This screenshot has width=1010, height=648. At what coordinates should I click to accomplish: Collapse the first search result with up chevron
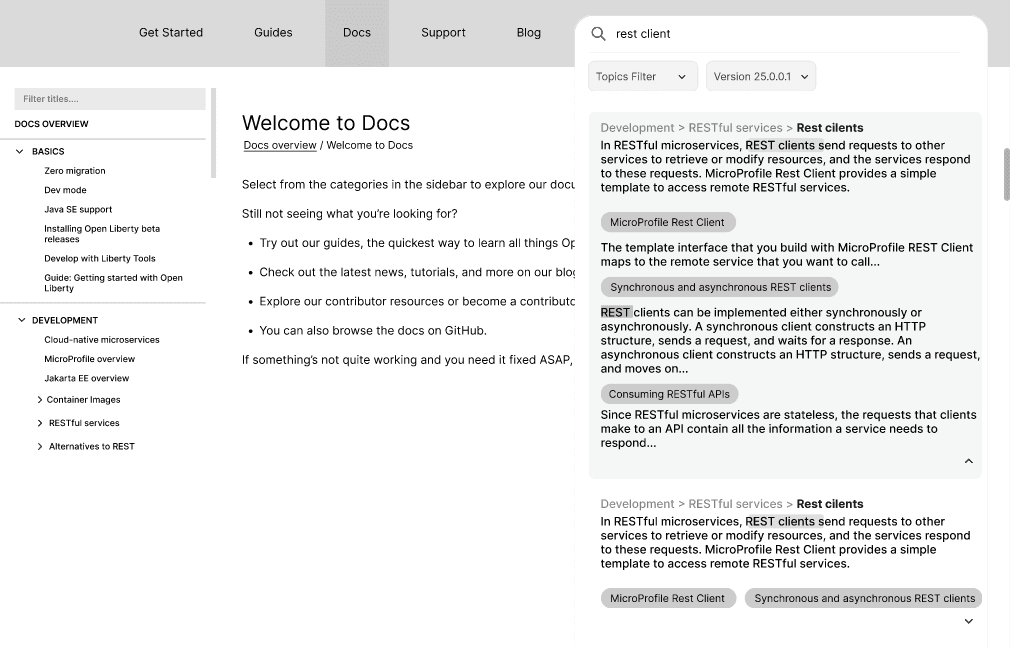[968, 461]
